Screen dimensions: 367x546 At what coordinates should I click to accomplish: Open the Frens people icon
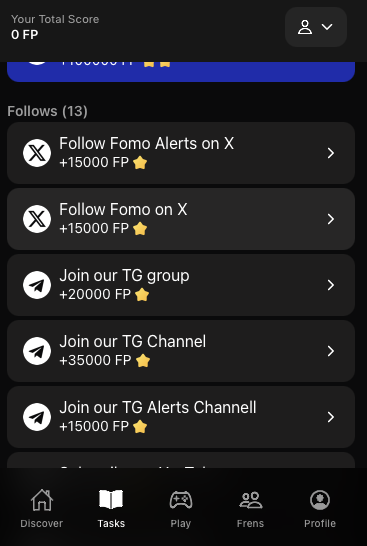click(x=250, y=500)
